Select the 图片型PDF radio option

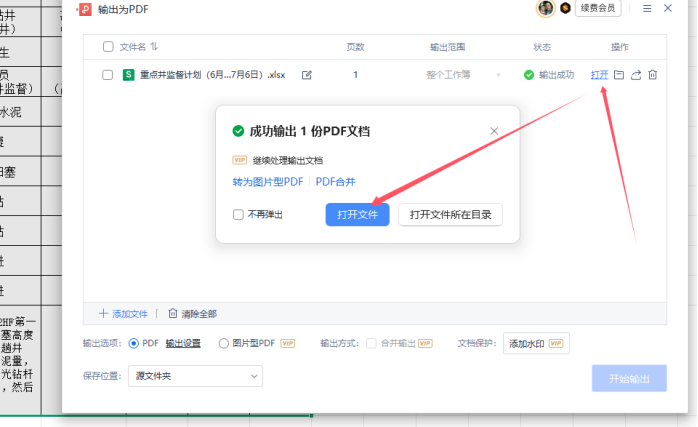pyautogui.click(x=224, y=343)
